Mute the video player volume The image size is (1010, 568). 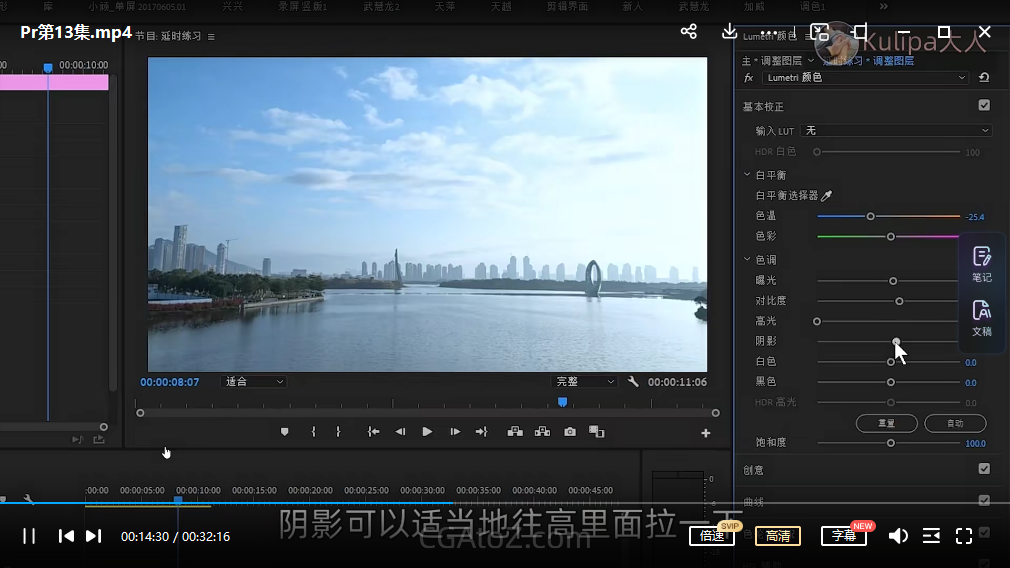coord(898,536)
